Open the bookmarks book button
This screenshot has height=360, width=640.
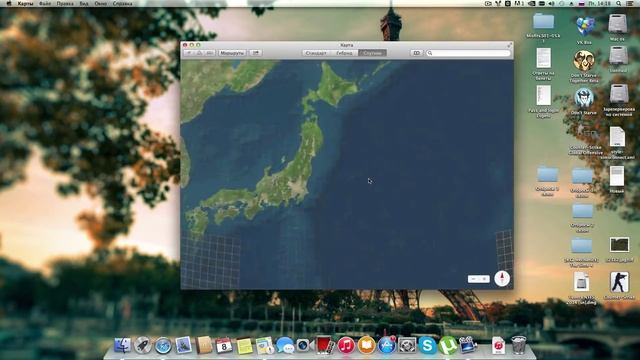[416, 53]
